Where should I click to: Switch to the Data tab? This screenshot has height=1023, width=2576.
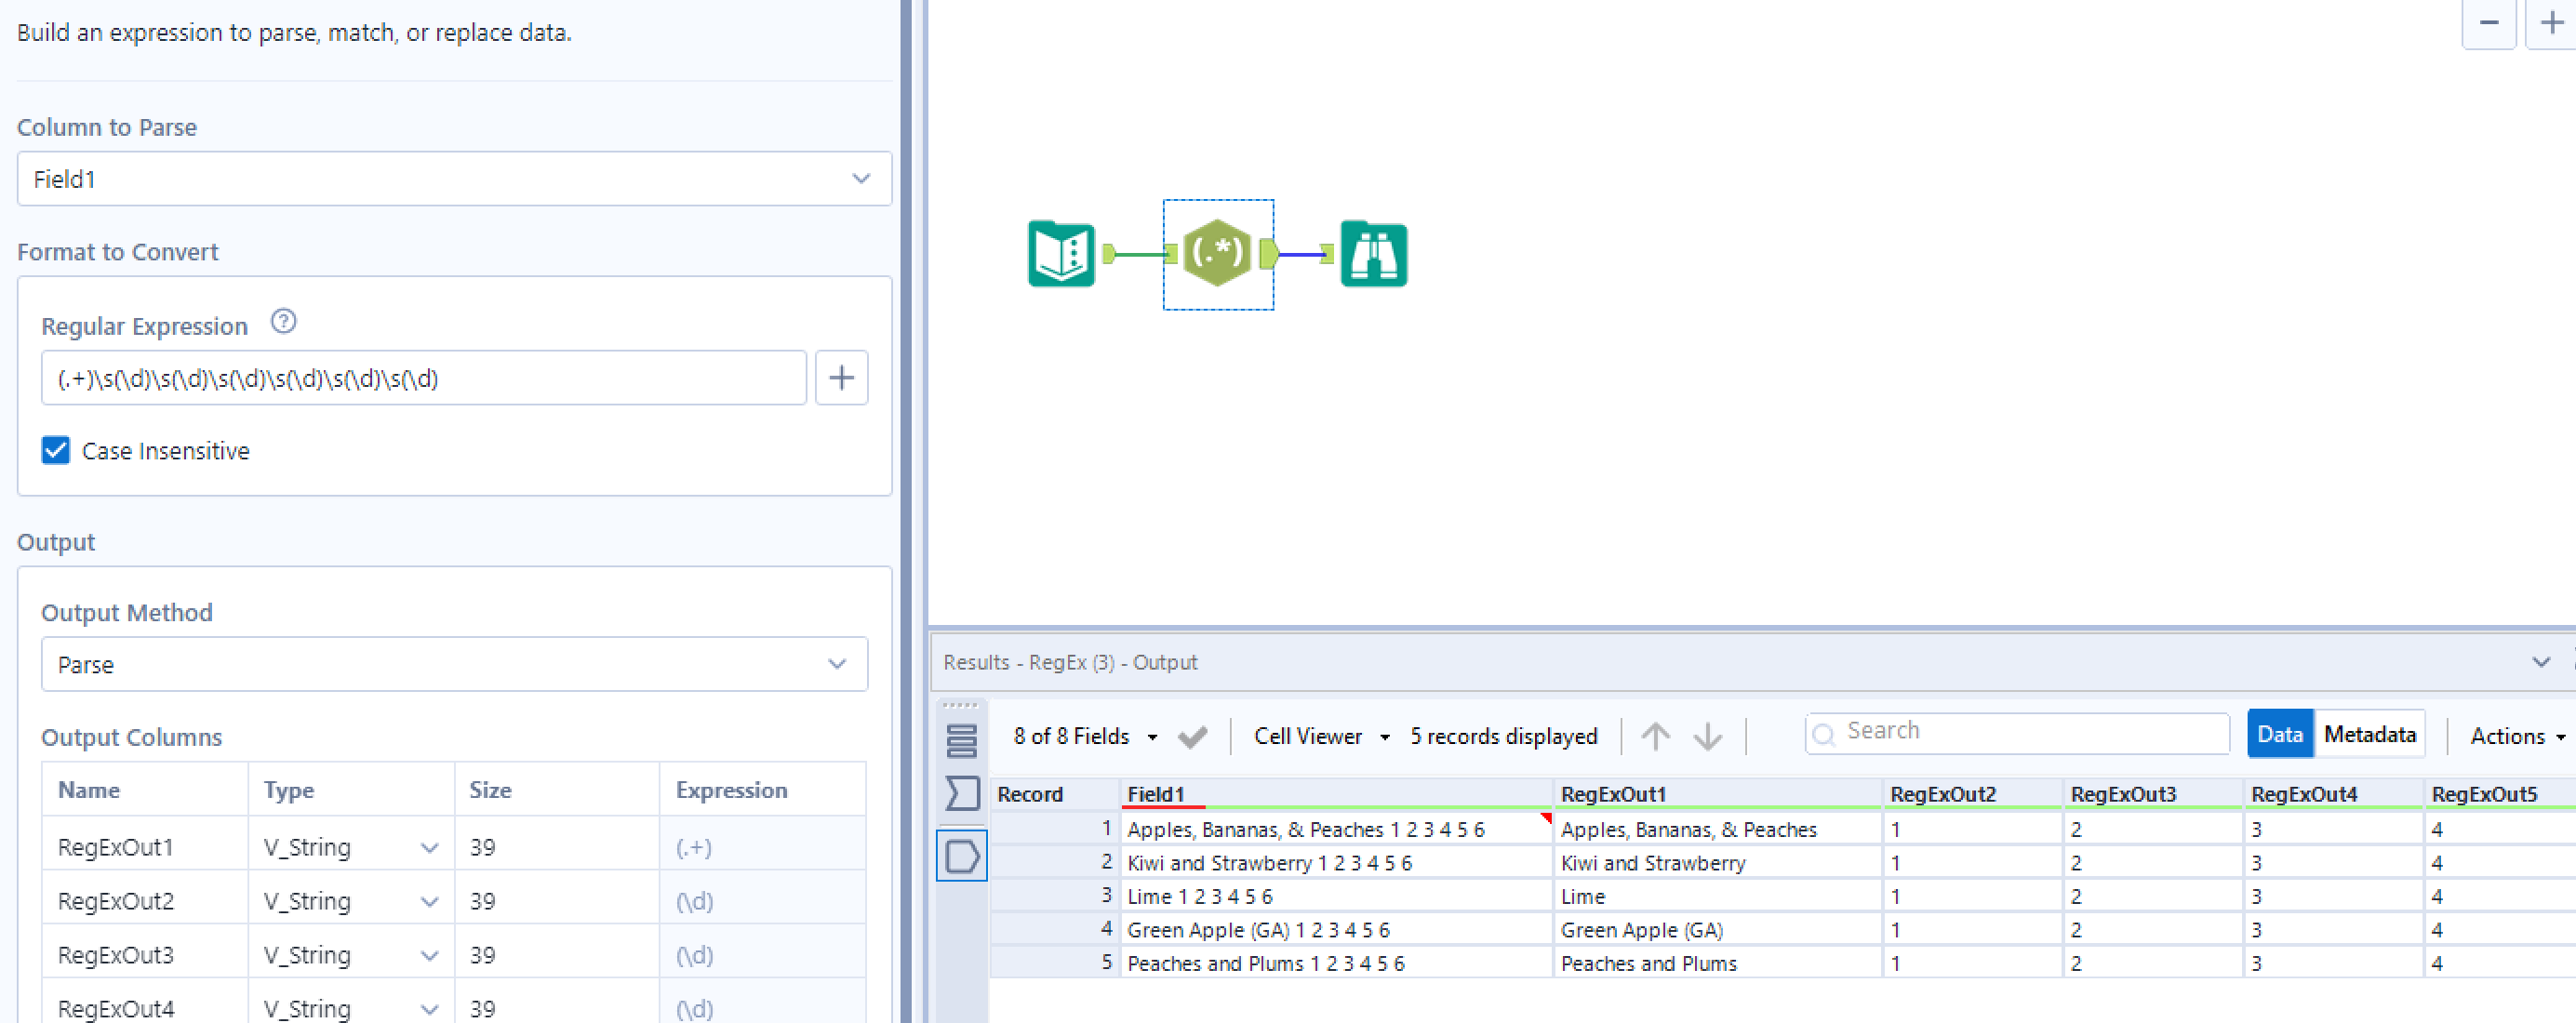point(2279,734)
